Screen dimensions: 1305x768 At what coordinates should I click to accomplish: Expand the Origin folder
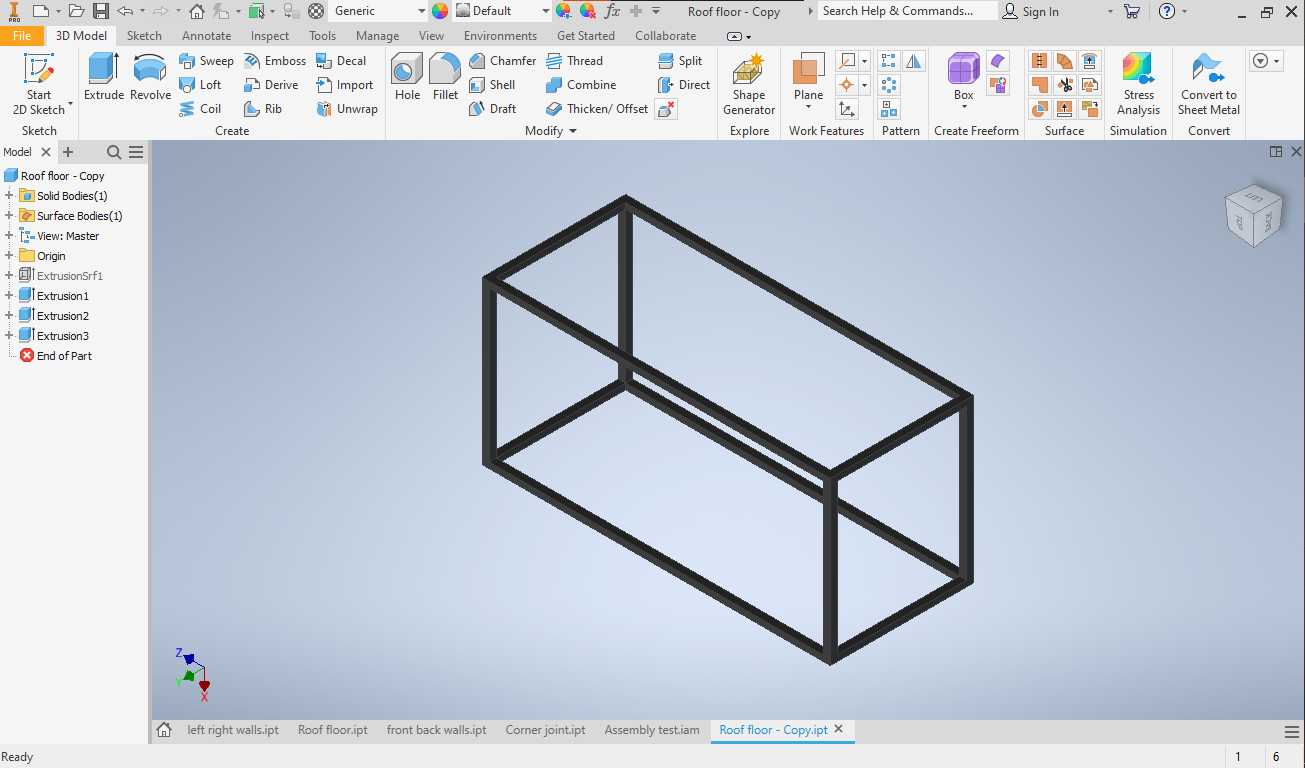[9, 256]
